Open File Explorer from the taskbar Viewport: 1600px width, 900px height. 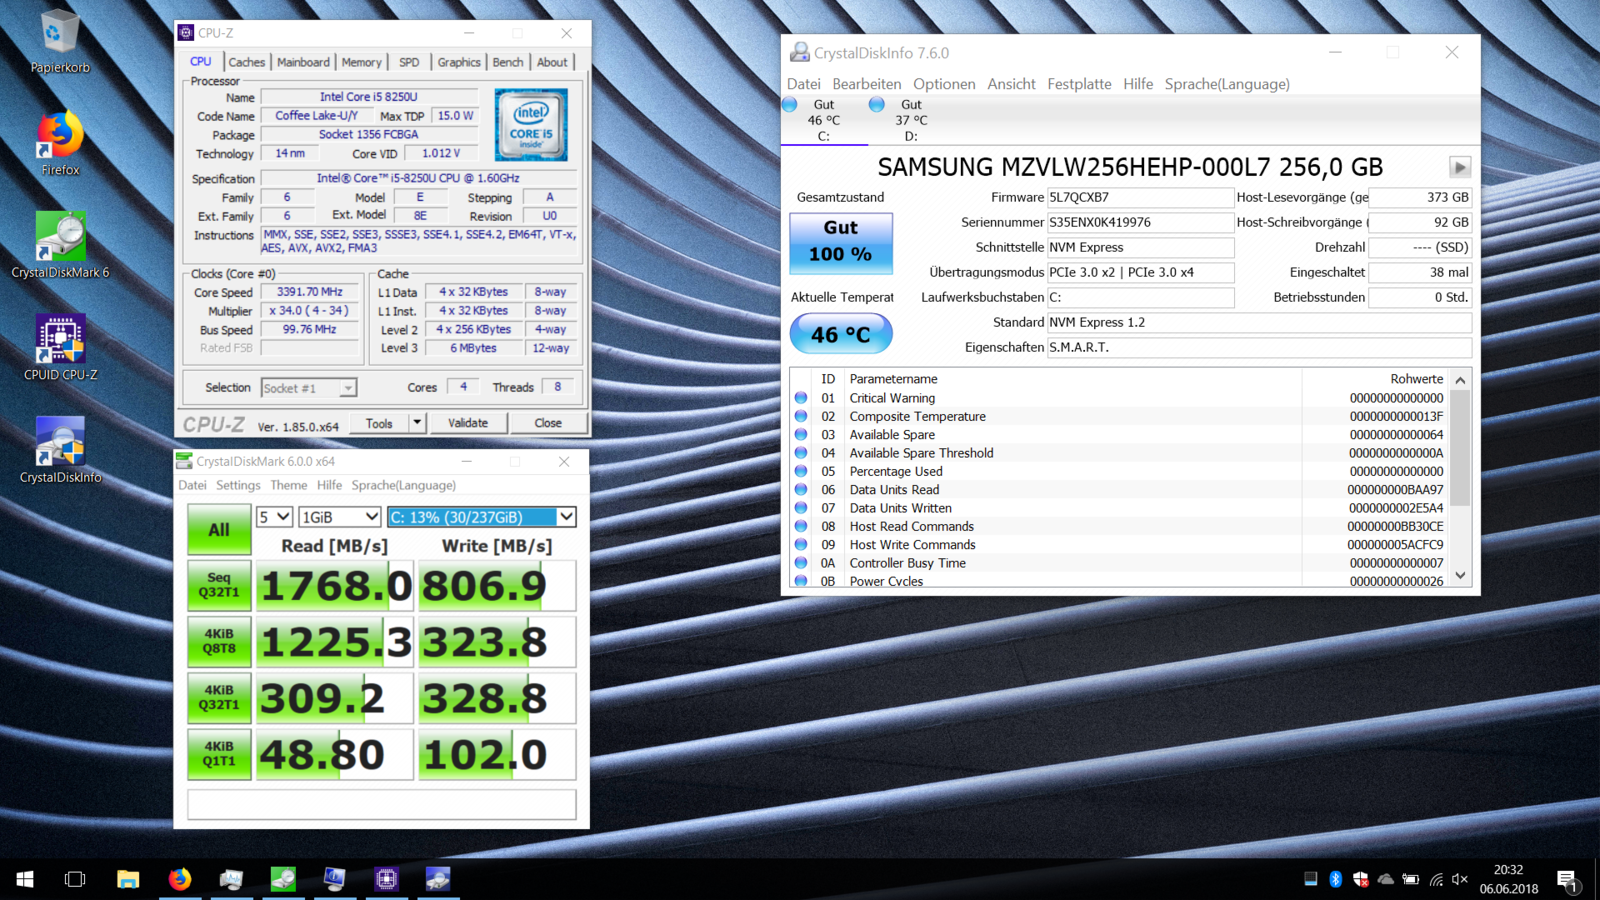[x=128, y=879]
